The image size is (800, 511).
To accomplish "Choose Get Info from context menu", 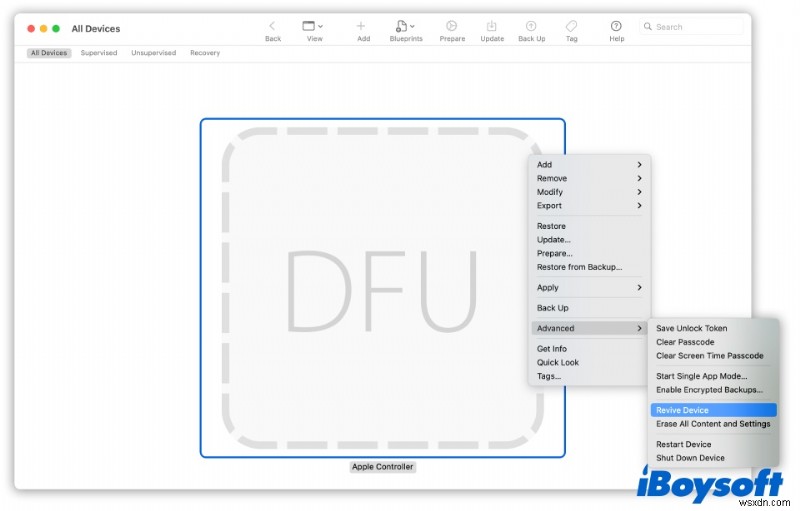I will pos(590,349).
